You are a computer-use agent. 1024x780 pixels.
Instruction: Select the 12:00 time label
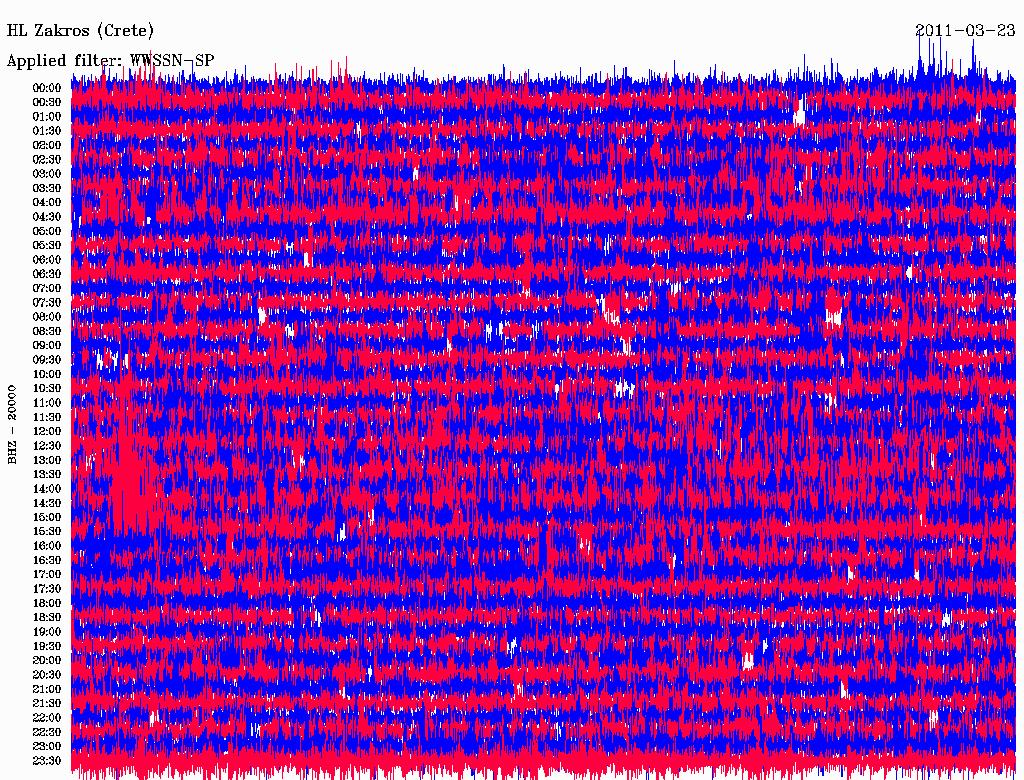(x=47, y=431)
